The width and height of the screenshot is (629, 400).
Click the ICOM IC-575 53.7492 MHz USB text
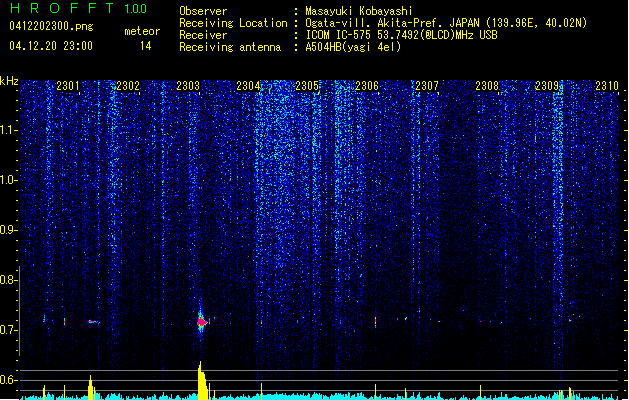[402, 35]
